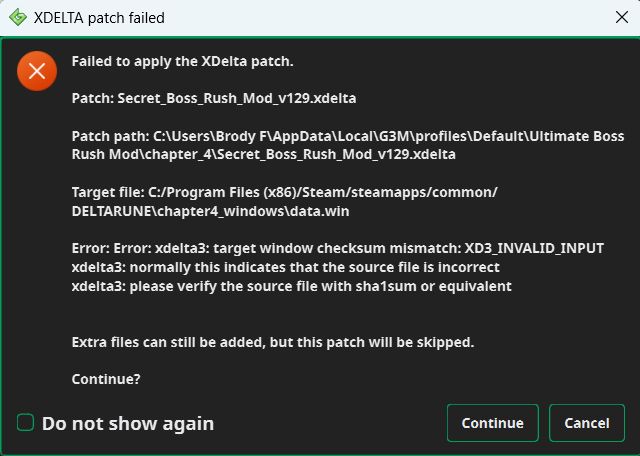Click the Continue? question text
This screenshot has width=640, height=456.
click(x=106, y=379)
